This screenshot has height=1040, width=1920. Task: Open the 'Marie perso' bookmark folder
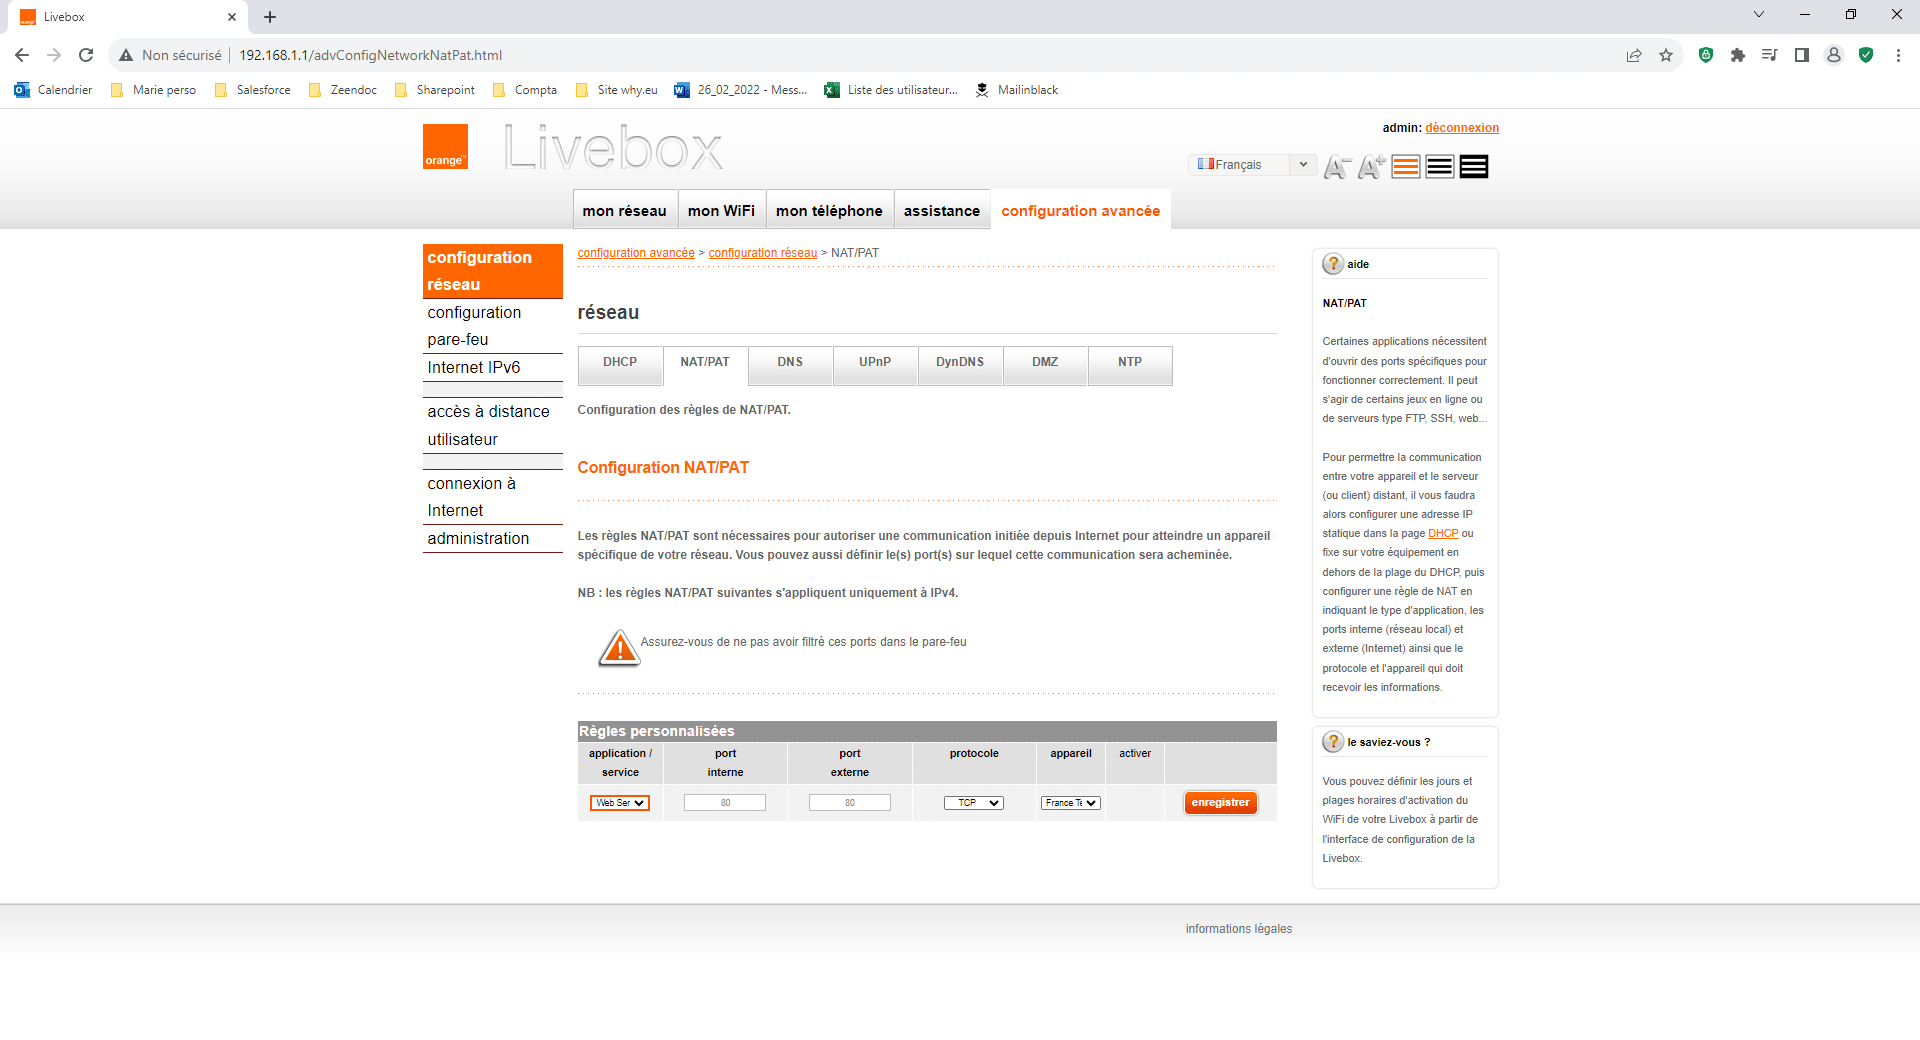pyautogui.click(x=154, y=90)
